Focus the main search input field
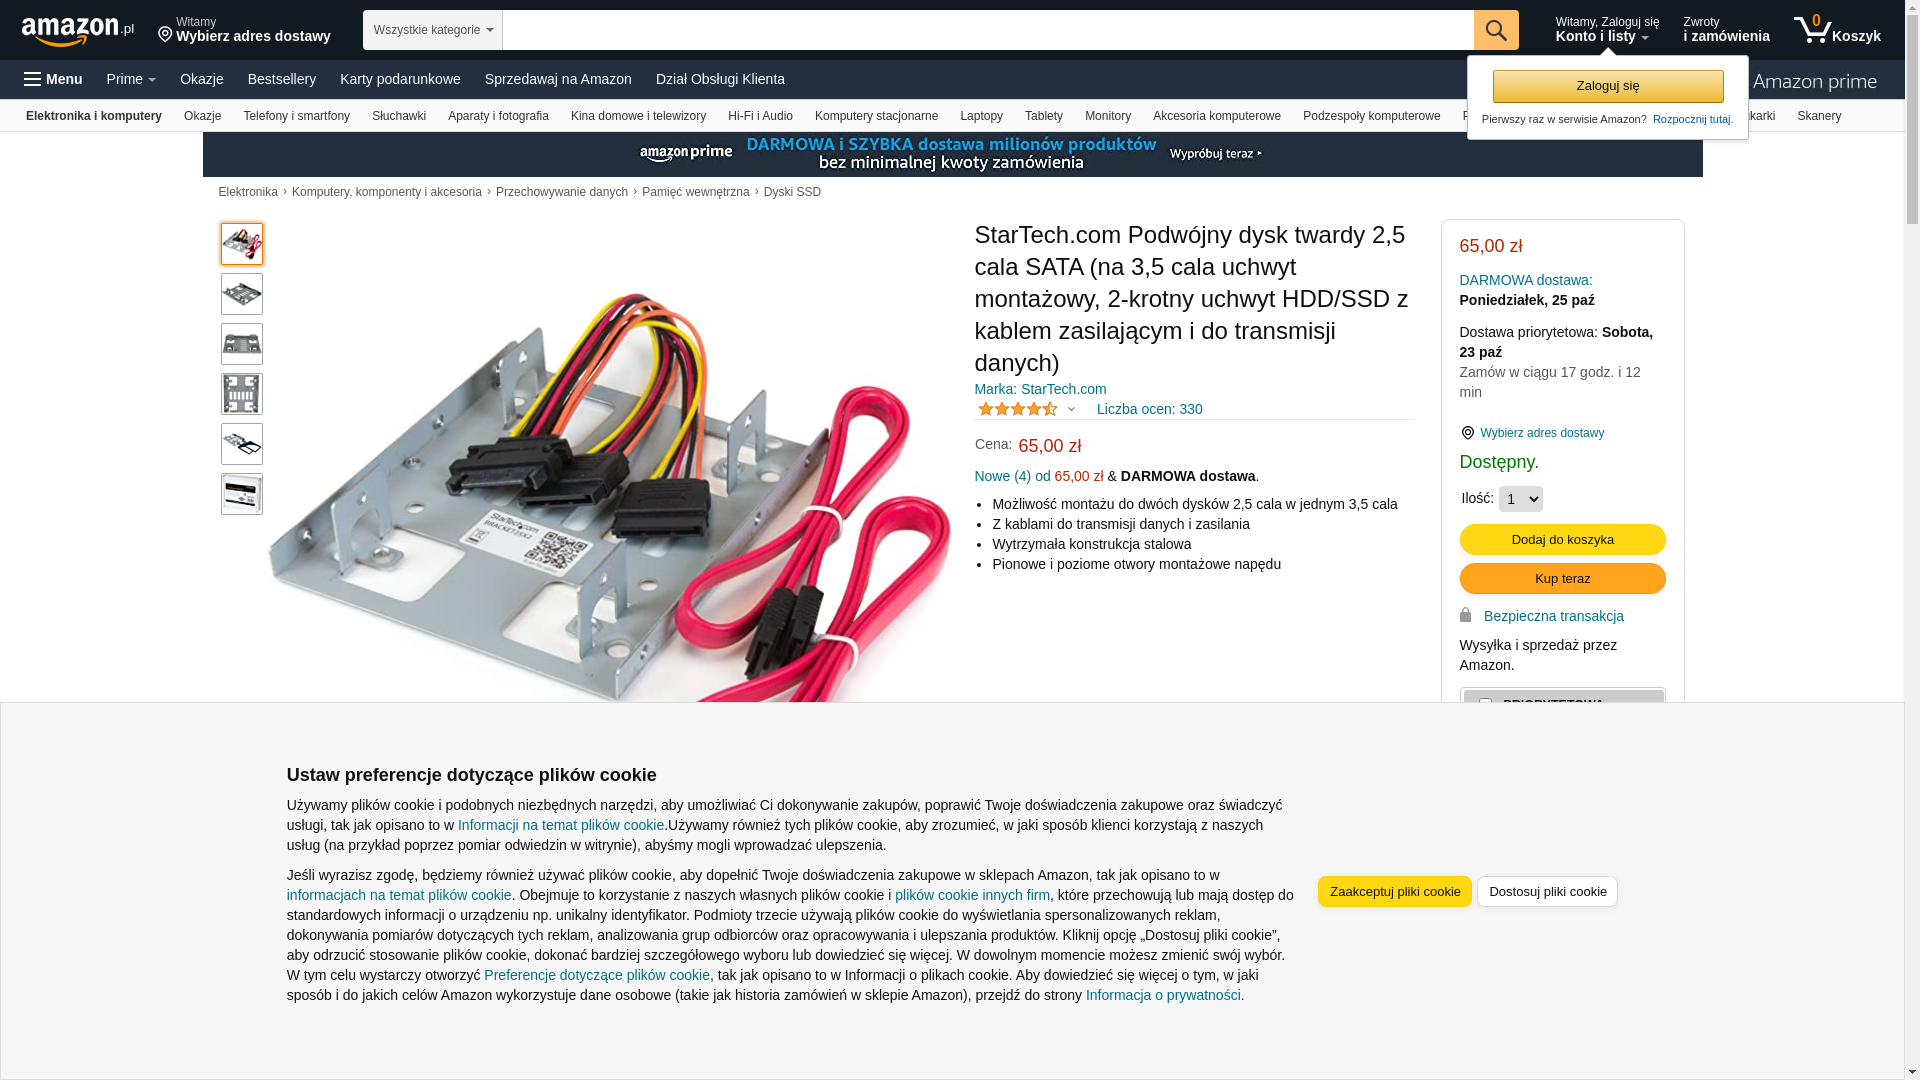Image resolution: width=1920 pixels, height=1080 pixels. coord(988,30)
